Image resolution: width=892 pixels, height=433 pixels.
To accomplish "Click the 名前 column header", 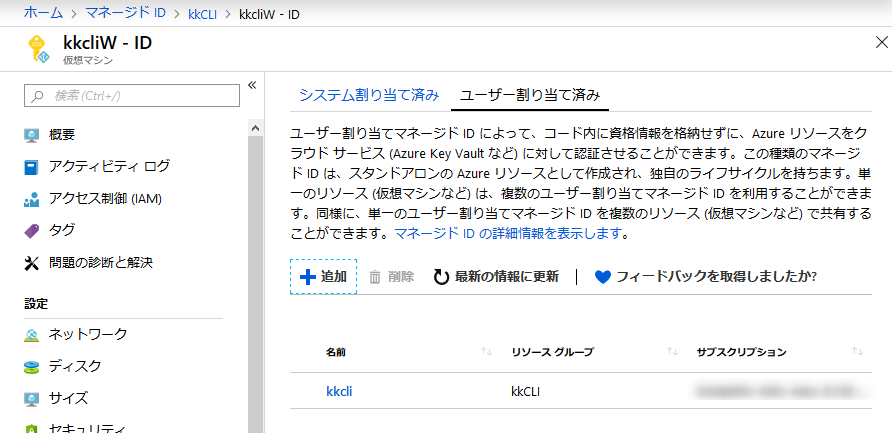I will [x=336, y=352].
